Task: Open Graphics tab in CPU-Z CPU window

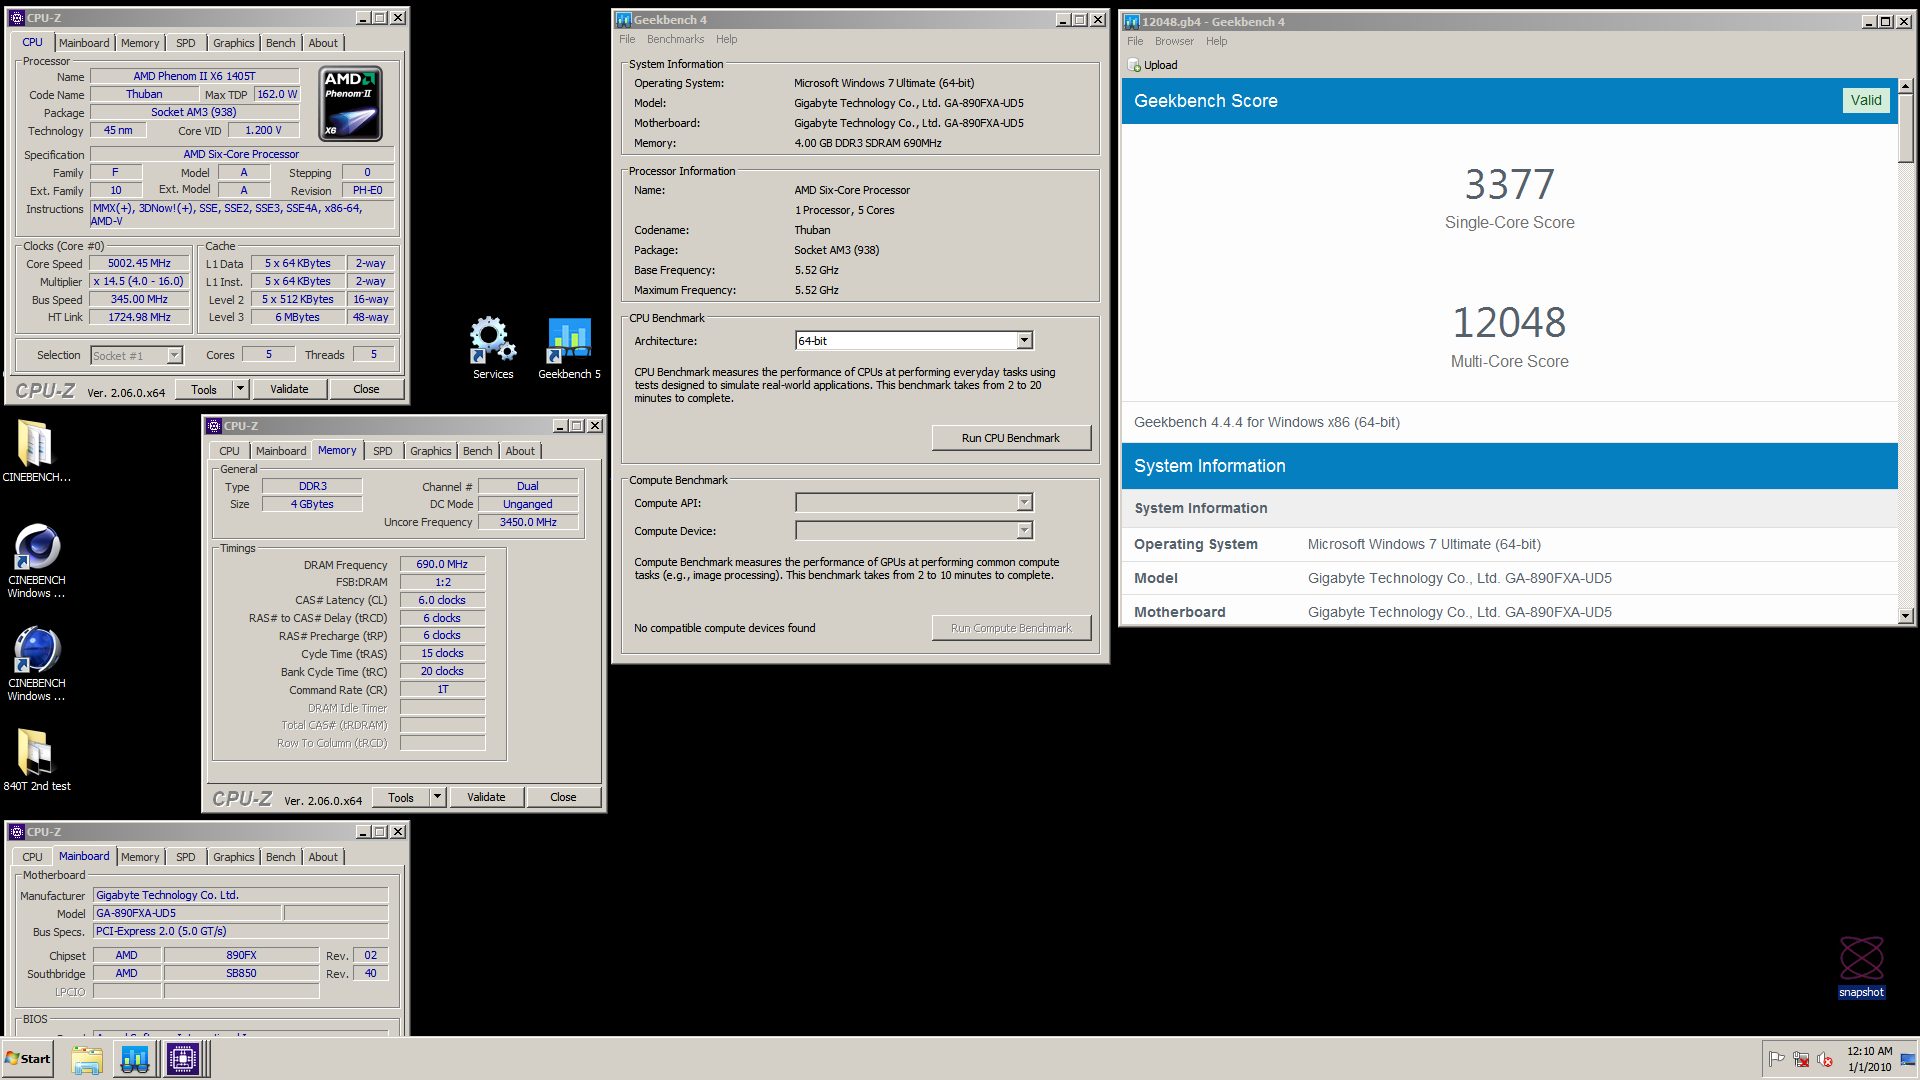Action: pos(233,43)
